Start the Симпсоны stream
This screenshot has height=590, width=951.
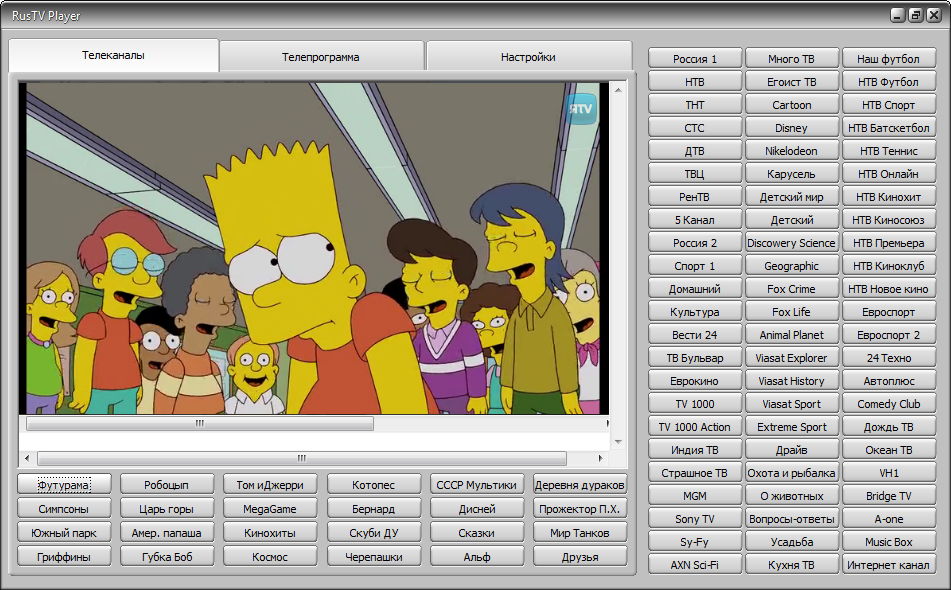coord(64,509)
